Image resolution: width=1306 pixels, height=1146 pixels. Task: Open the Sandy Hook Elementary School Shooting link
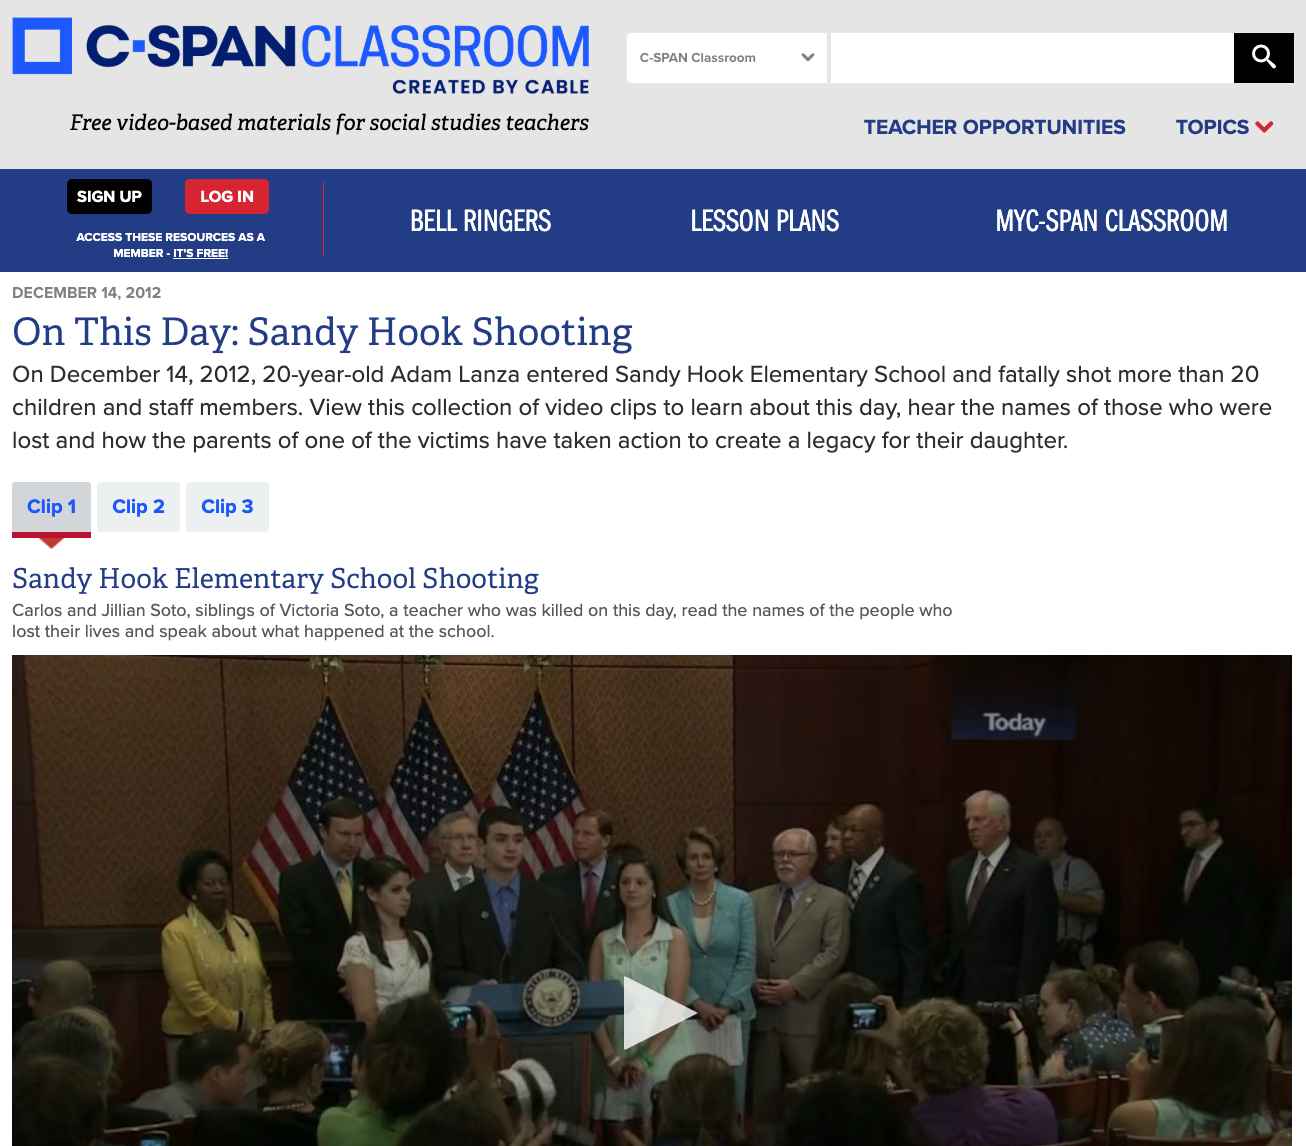pos(275,578)
